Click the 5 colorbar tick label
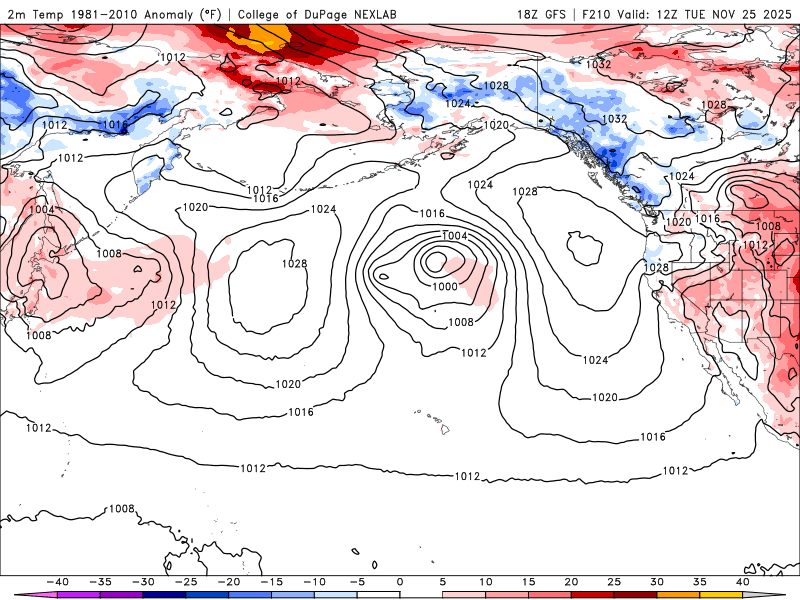800x600 pixels. click(x=443, y=582)
